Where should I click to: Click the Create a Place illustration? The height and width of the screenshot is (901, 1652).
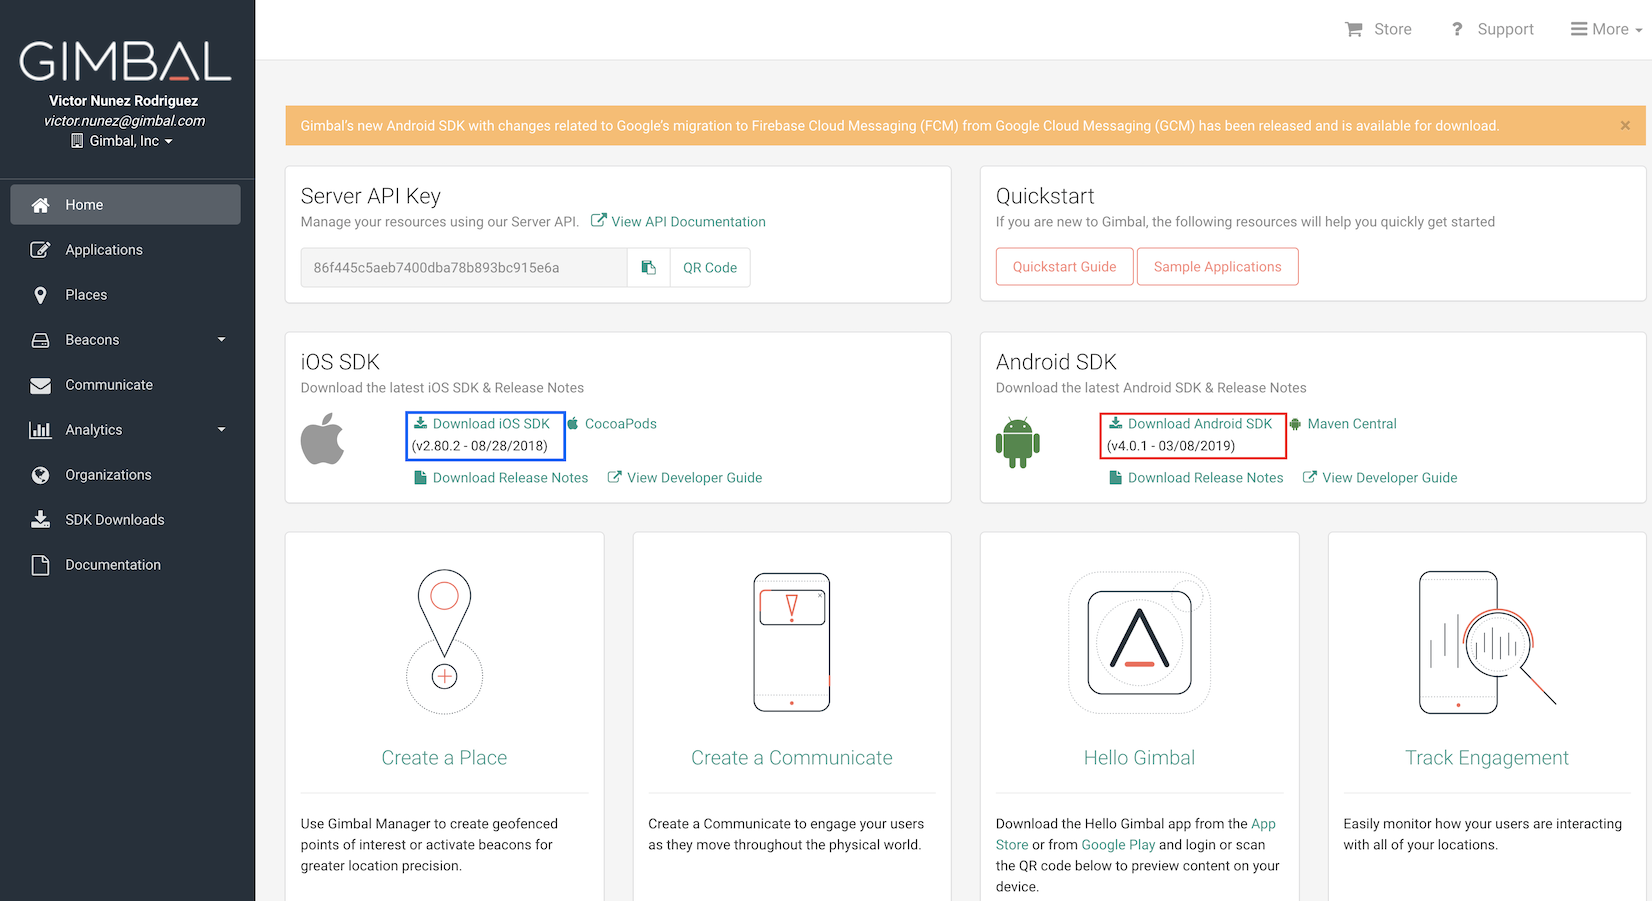point(444,641)
